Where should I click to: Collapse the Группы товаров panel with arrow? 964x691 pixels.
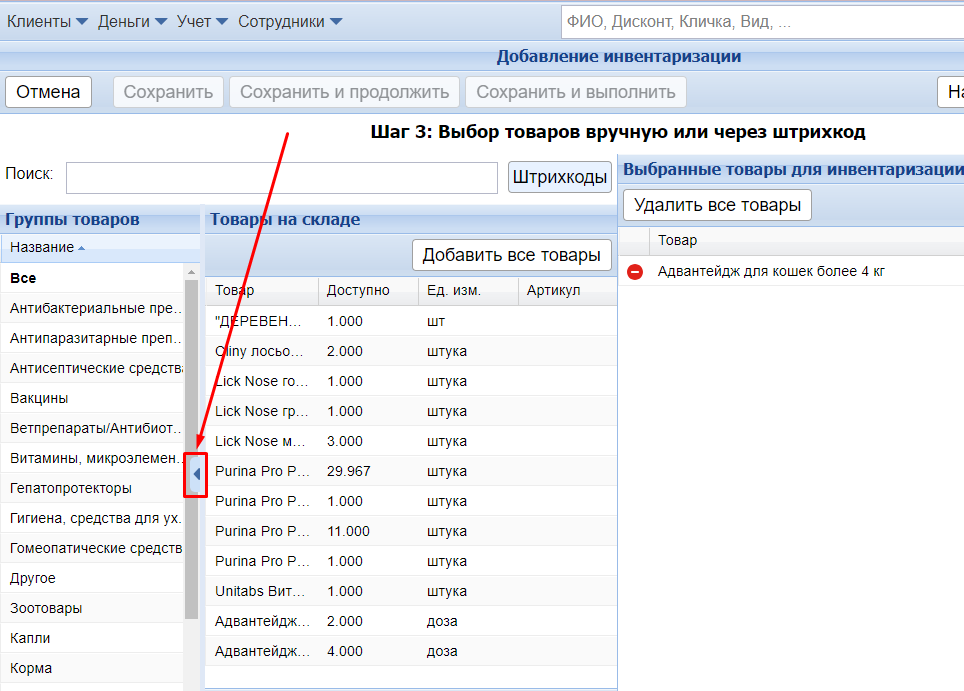coord(196,474)
